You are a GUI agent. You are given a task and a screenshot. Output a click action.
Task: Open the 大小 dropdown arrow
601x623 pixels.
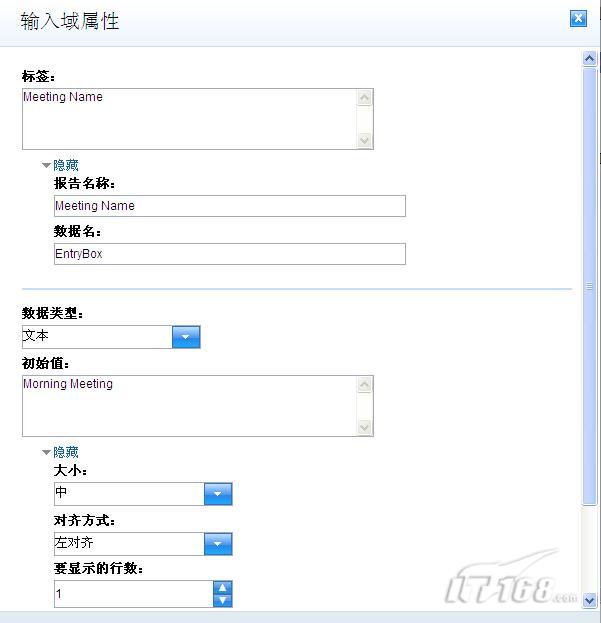point(218,494)
